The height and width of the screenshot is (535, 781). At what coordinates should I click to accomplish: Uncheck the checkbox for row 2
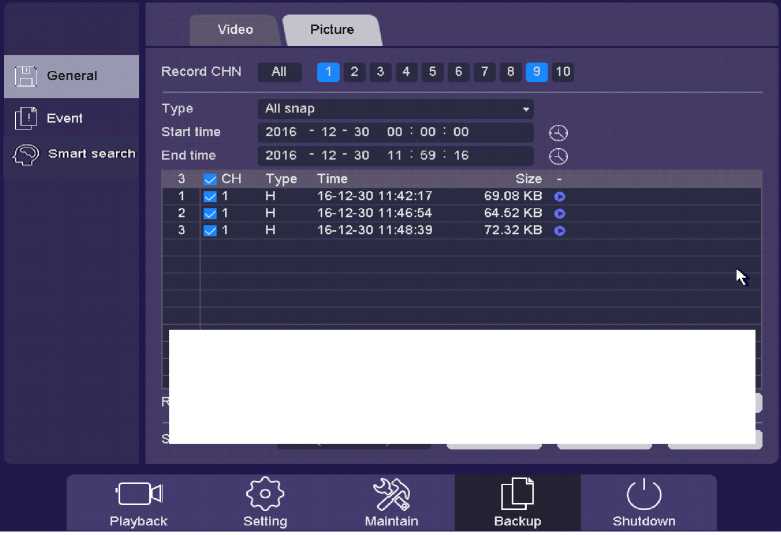coord(210,214)
